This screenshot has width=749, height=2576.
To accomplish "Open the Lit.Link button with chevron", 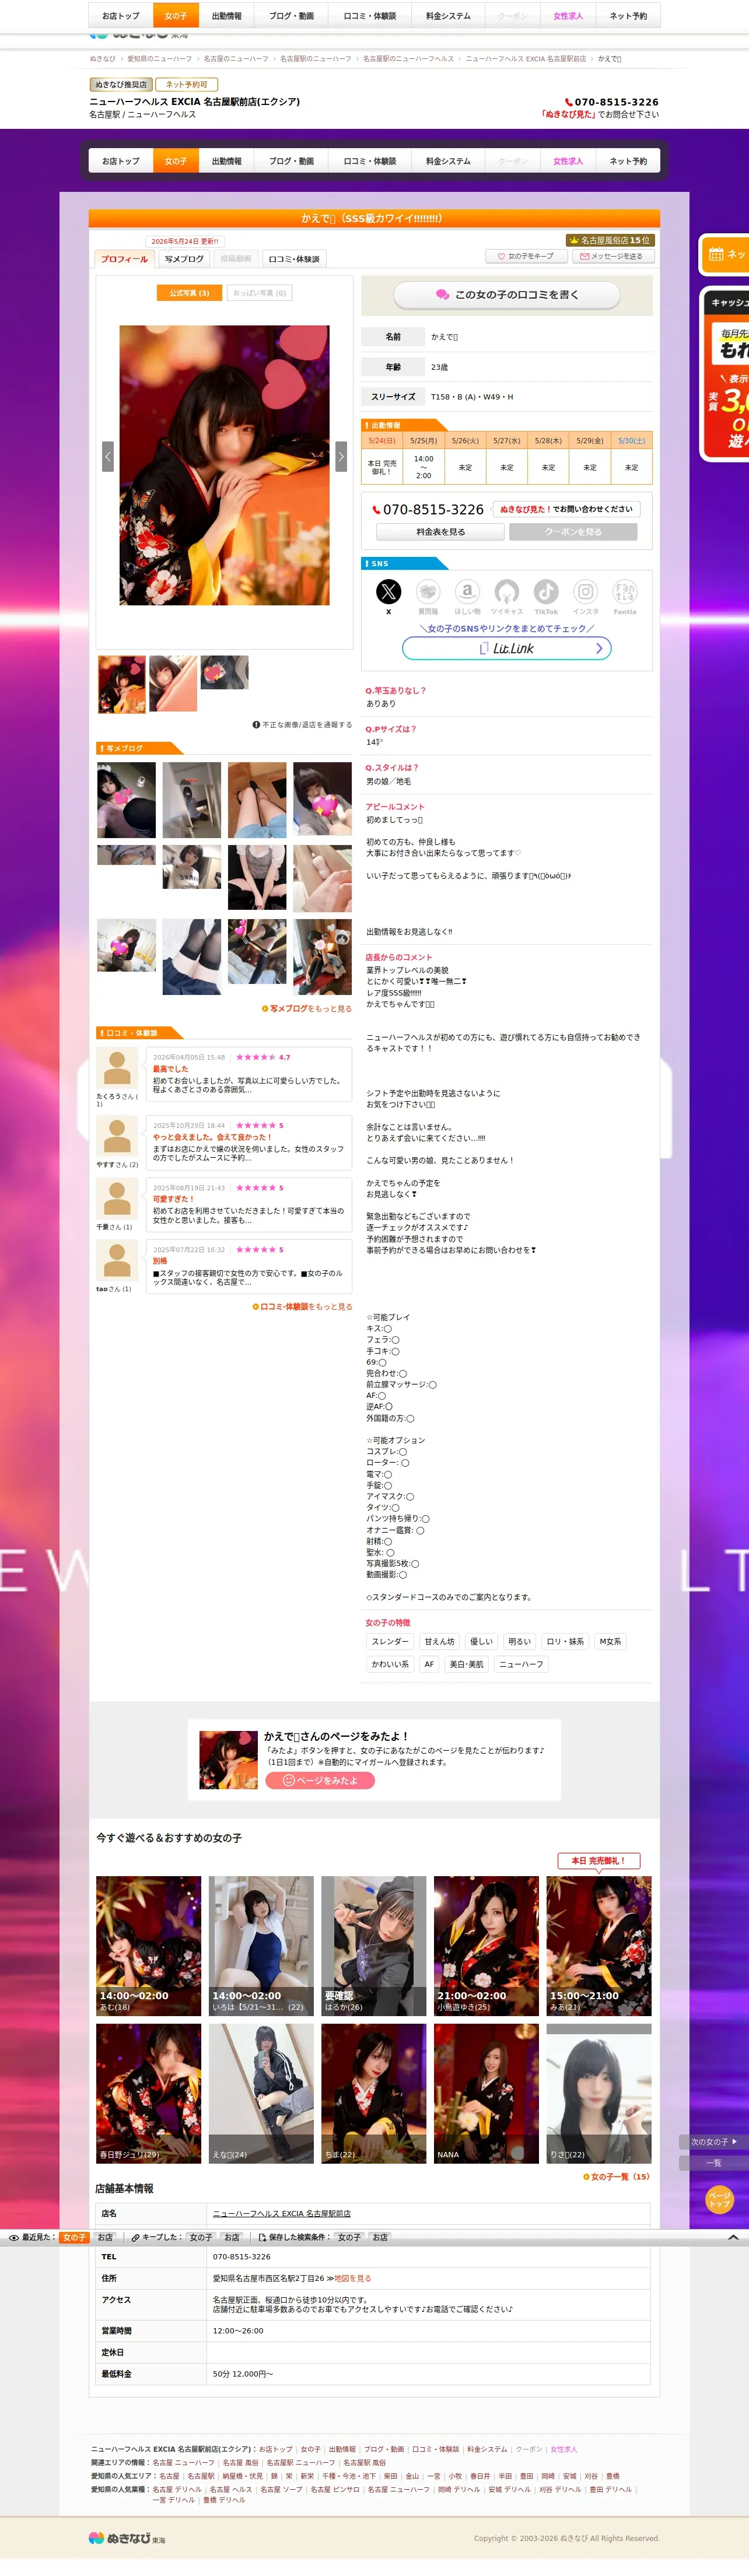I will 507,648.
